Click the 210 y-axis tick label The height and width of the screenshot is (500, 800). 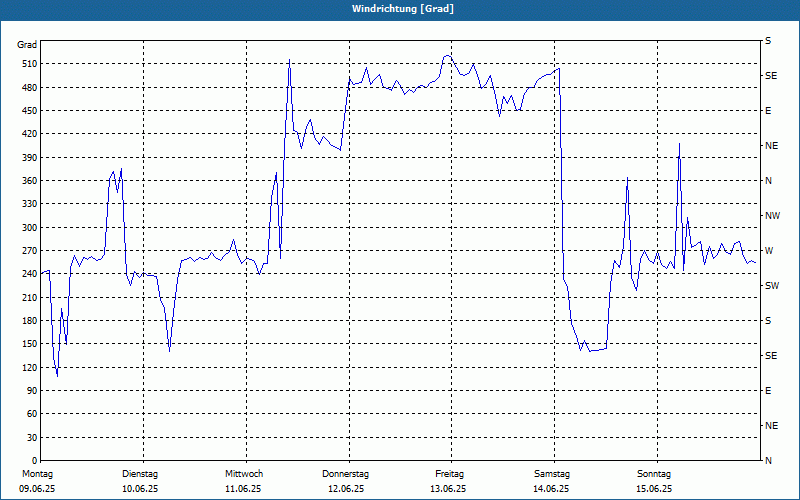tap(30, 297)
